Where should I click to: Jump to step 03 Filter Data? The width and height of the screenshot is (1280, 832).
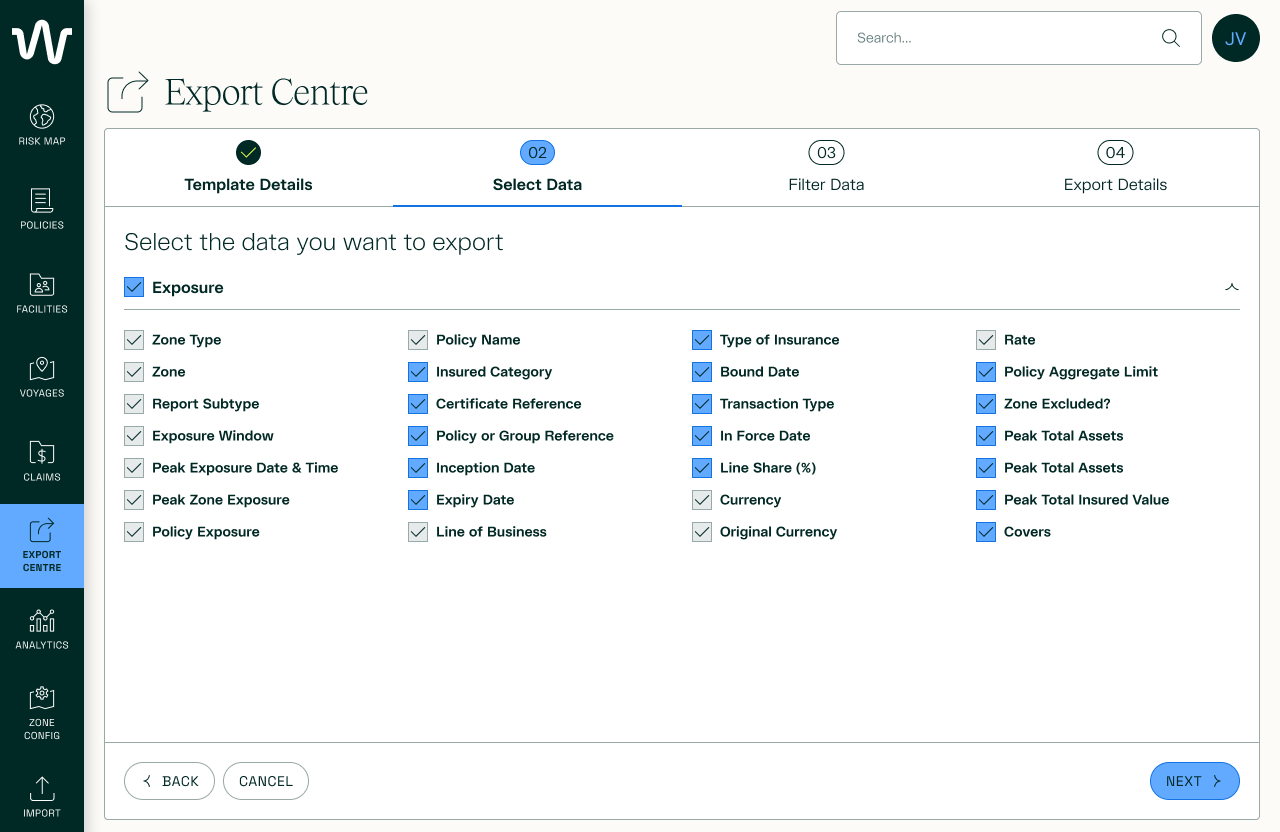(826, 167)
